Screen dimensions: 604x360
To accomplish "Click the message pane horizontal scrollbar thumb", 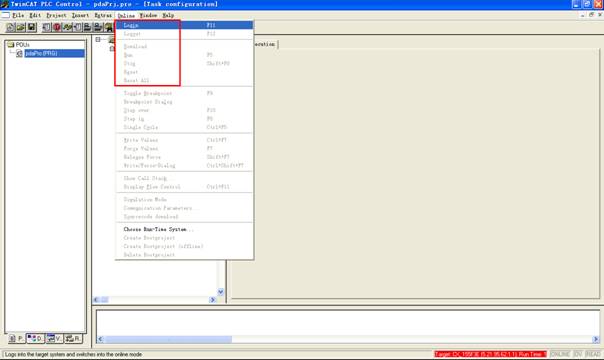I will coord(168,339).
